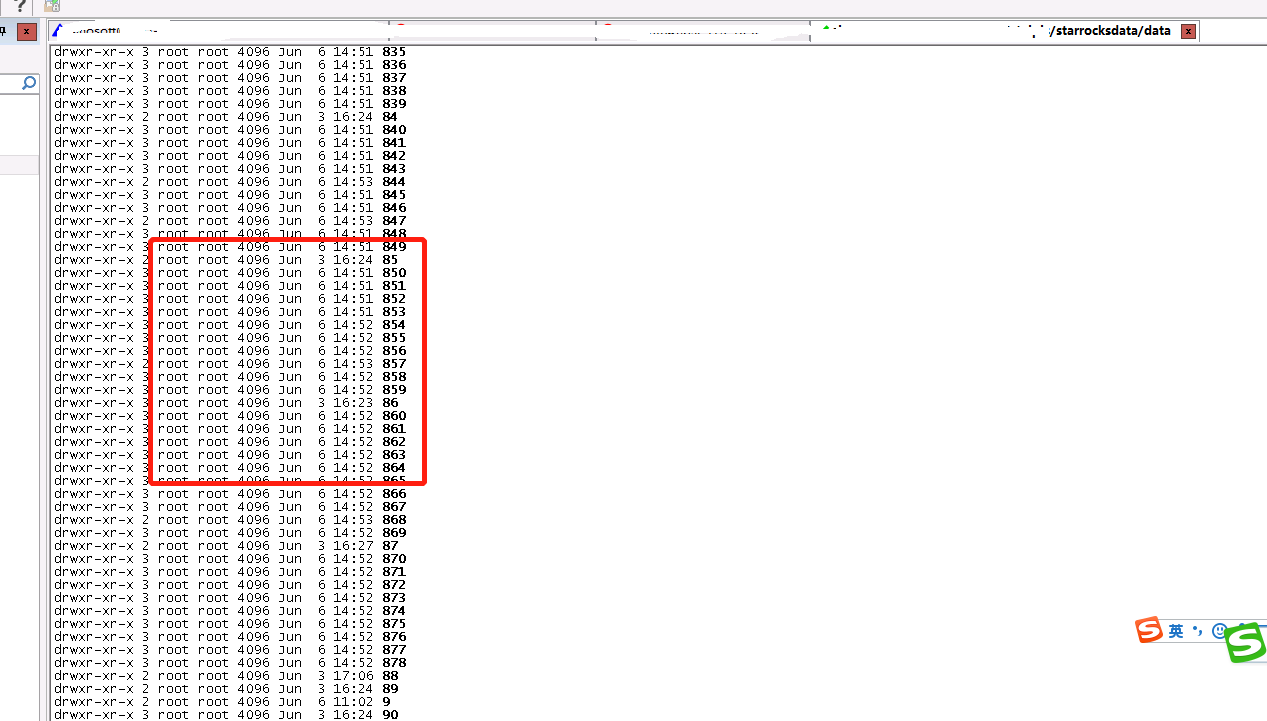
Task: Click directory name 849 in terminal listing
Action: [x=394, y=246]
